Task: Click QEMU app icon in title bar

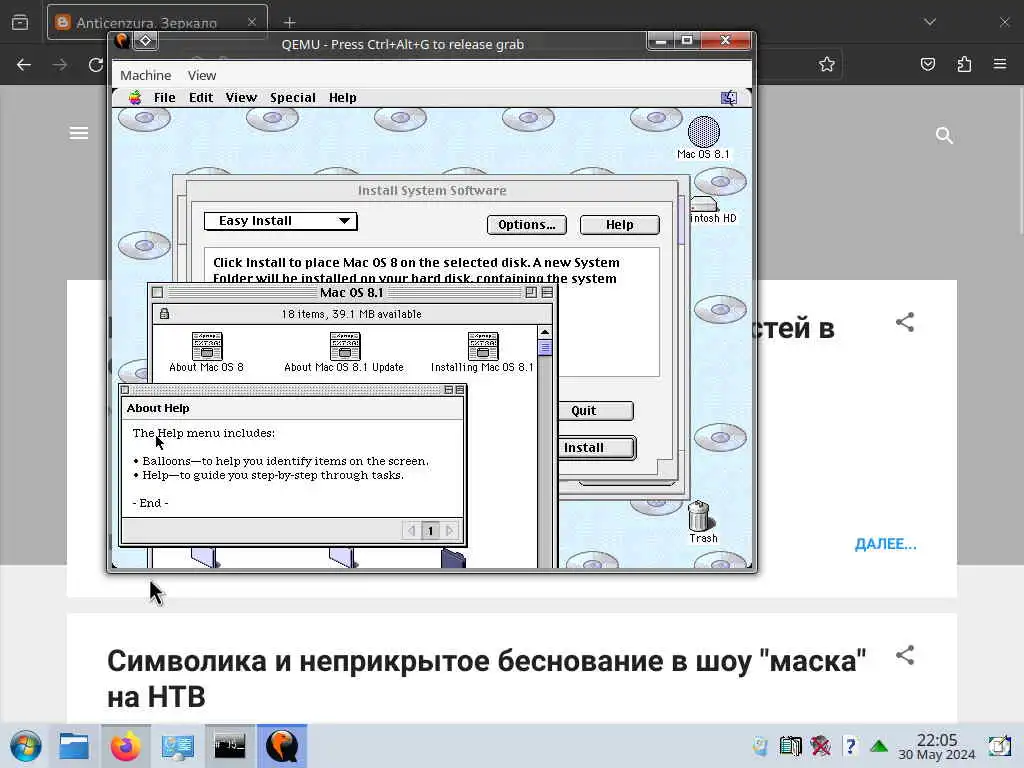Action: pos(122,40)
